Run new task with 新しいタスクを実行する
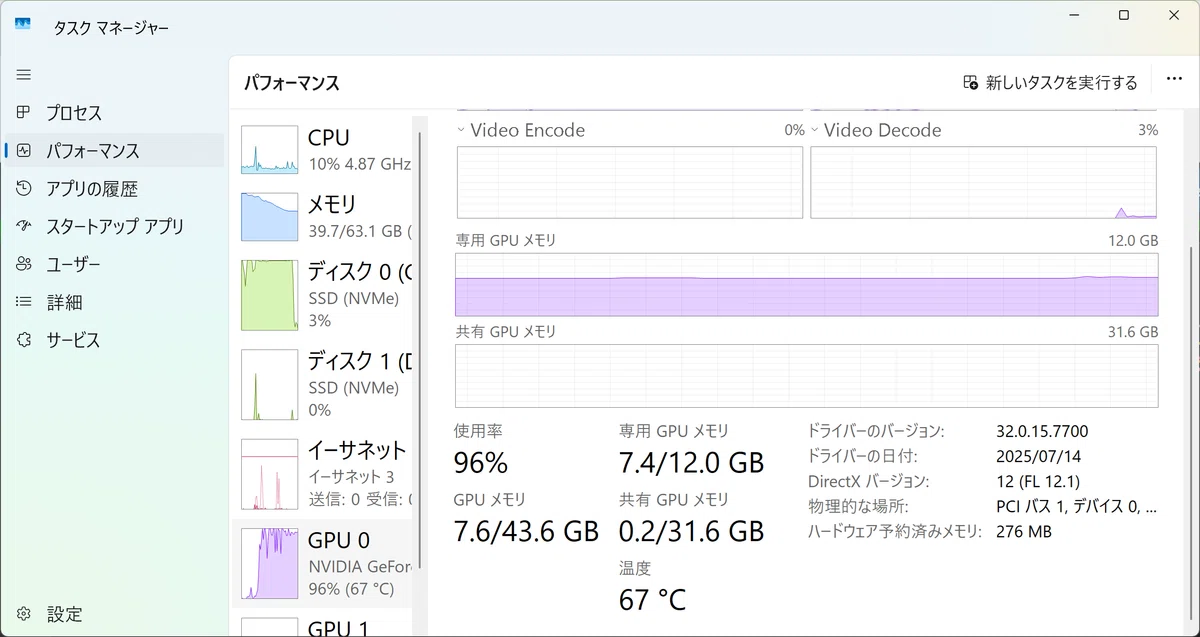 [x=1050, y=82]
